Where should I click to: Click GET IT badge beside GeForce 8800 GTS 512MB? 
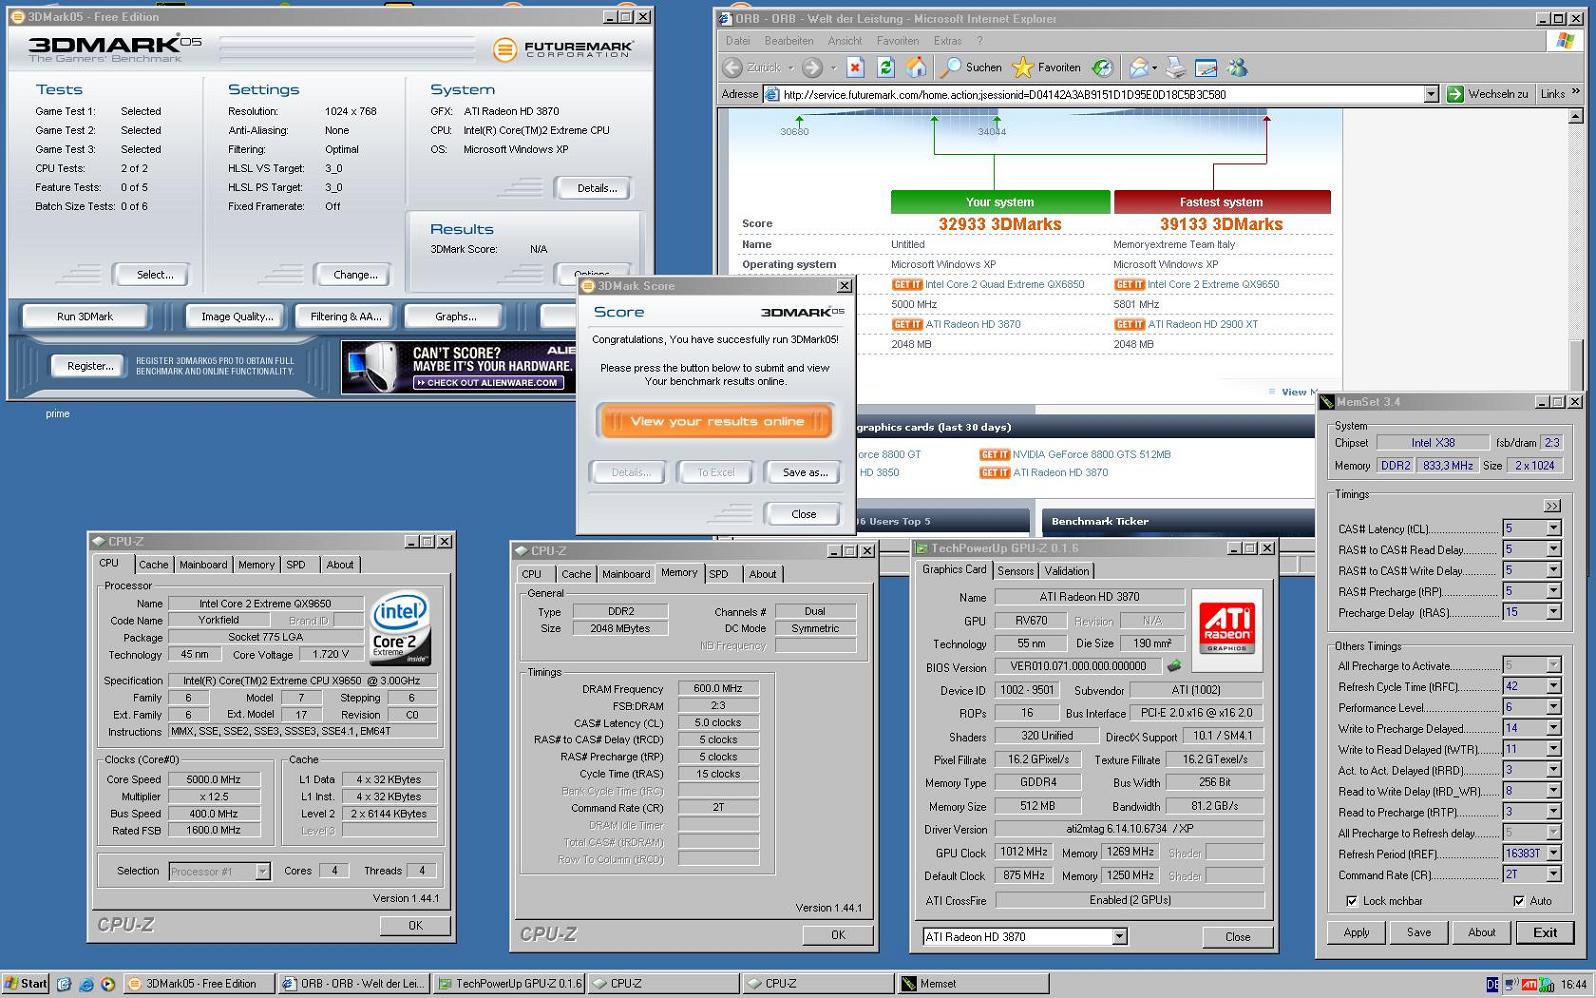pos(994,454)
